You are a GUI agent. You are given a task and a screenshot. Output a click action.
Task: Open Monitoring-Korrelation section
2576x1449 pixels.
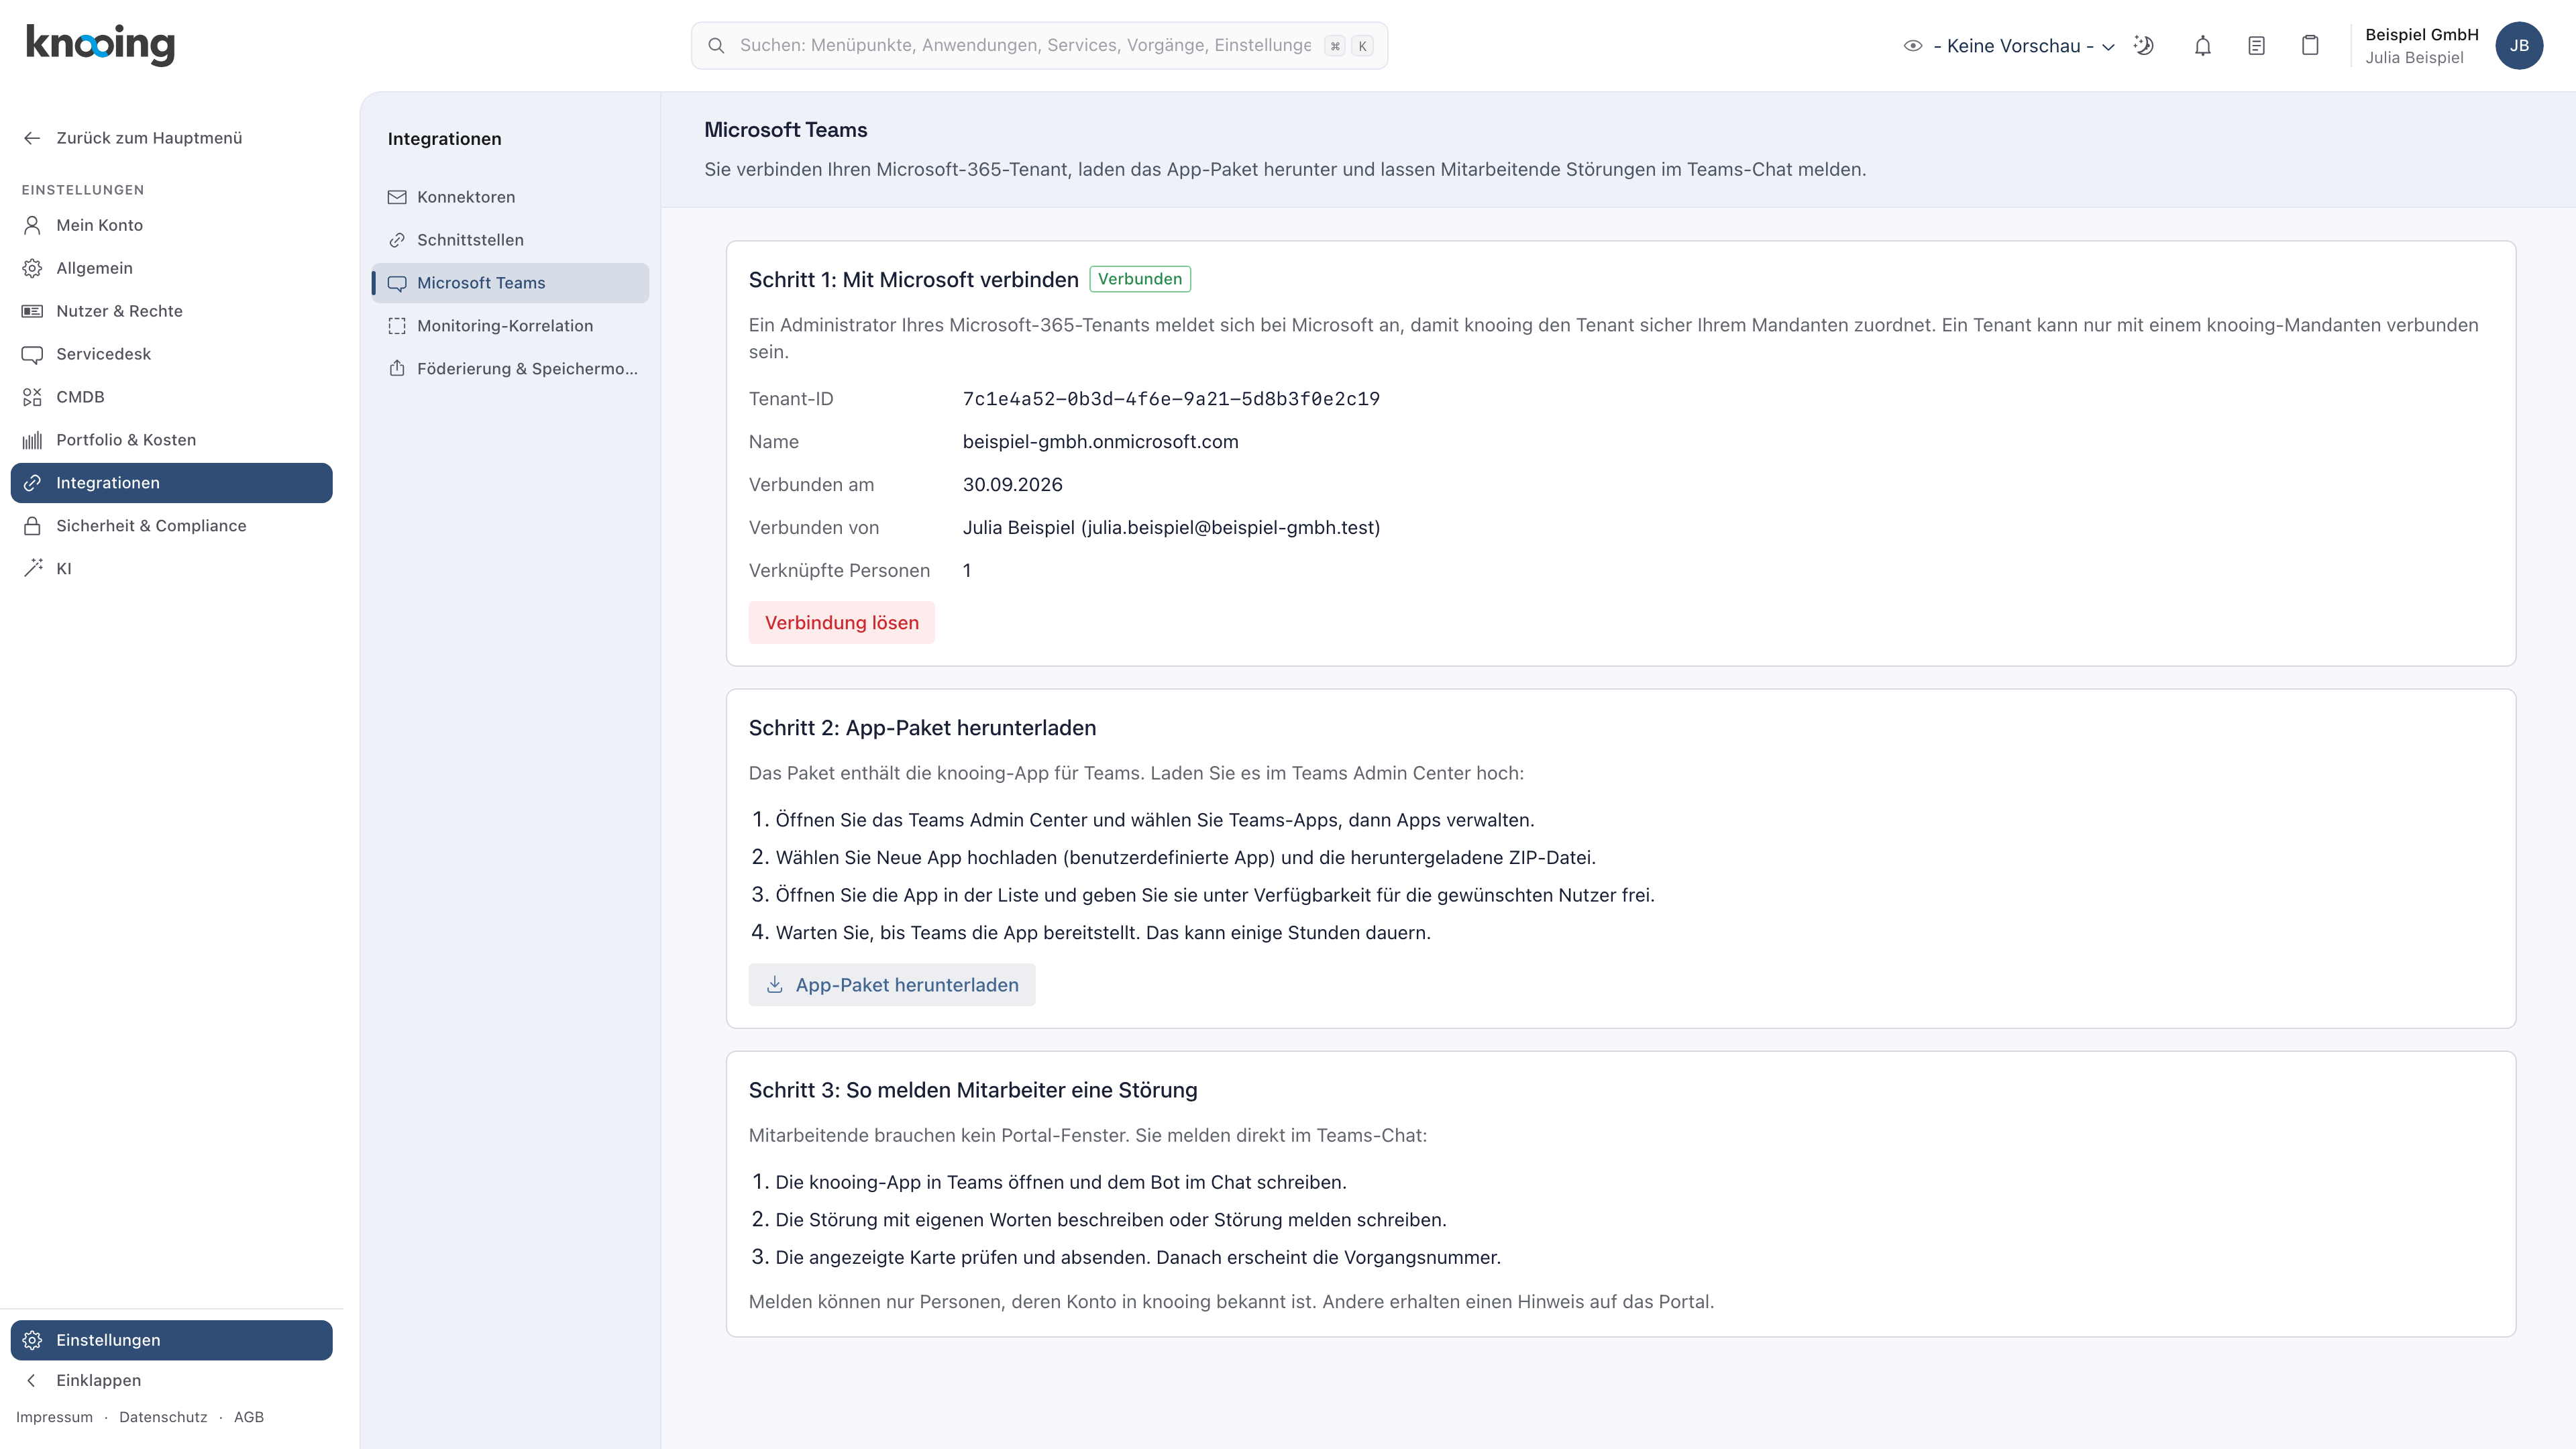pos(510,326)
